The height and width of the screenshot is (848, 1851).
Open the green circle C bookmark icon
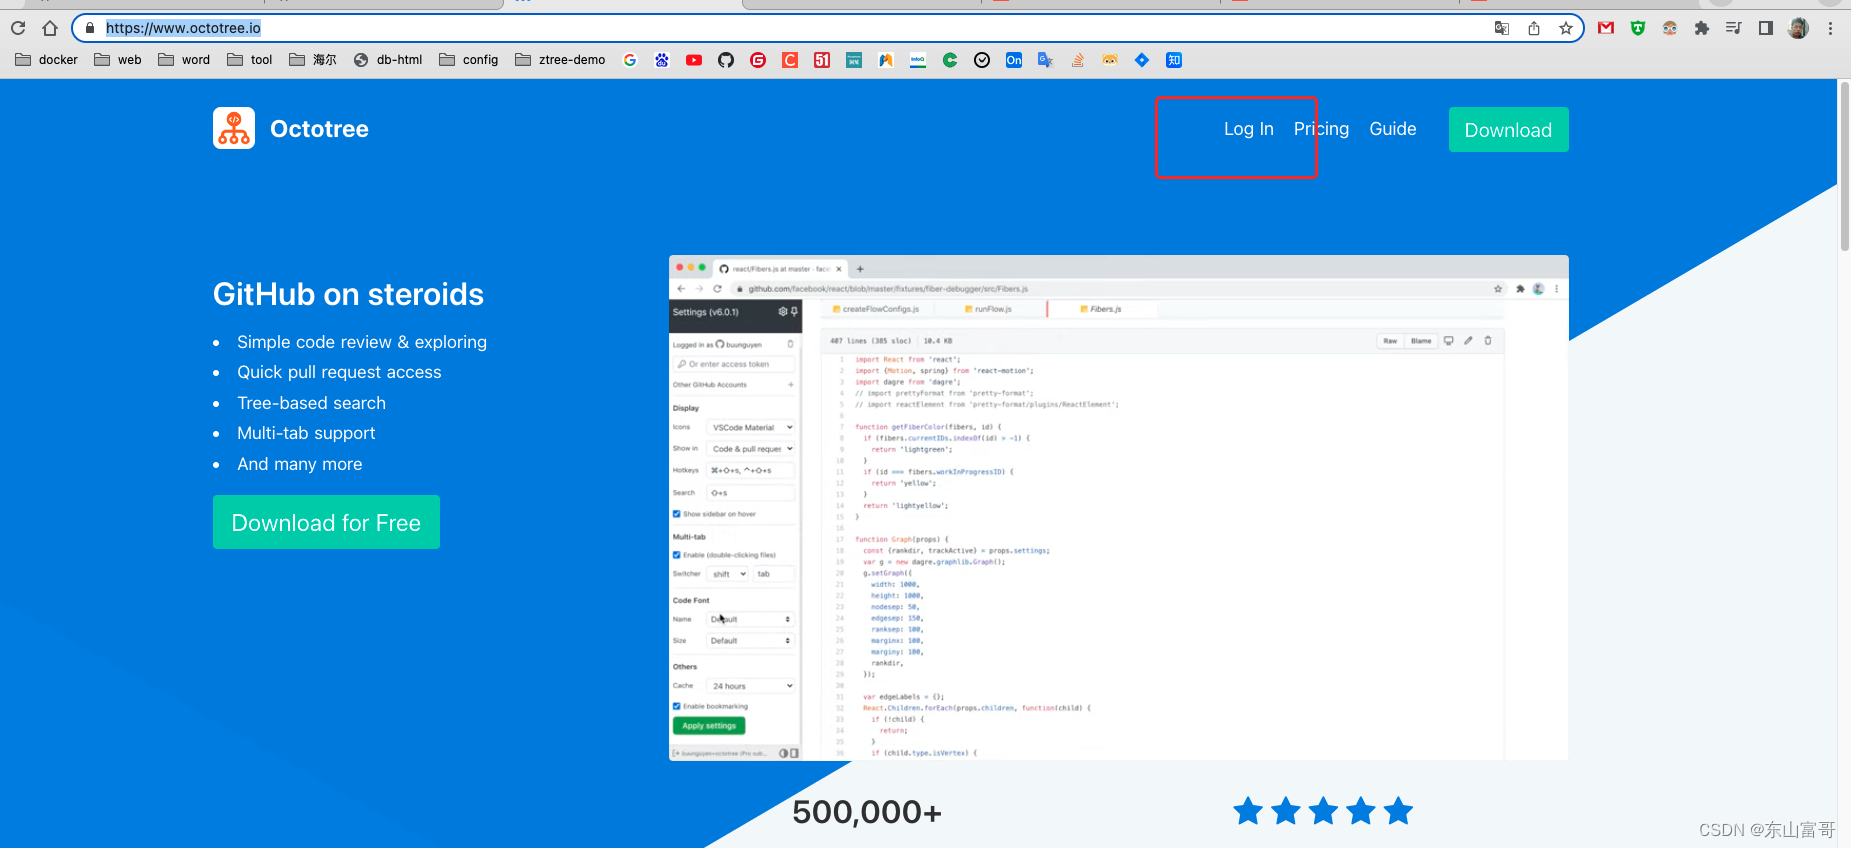[950, 60]
